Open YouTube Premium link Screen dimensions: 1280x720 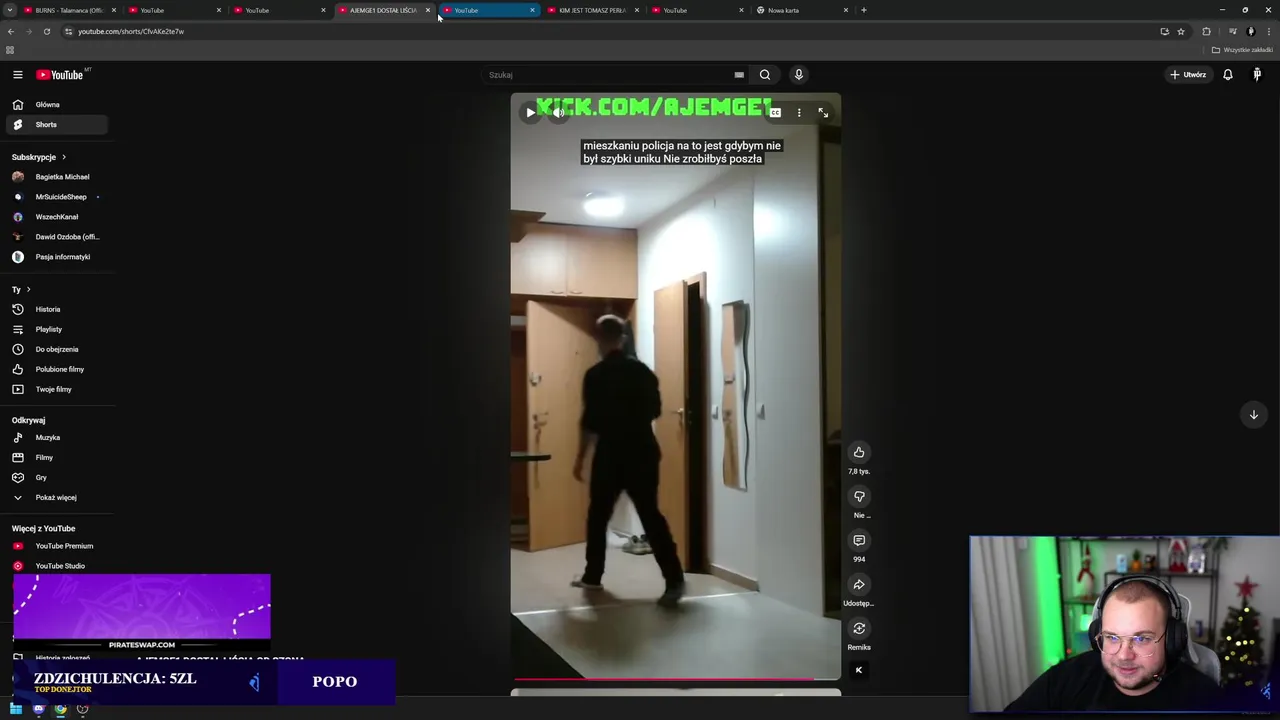pos(55,546)
